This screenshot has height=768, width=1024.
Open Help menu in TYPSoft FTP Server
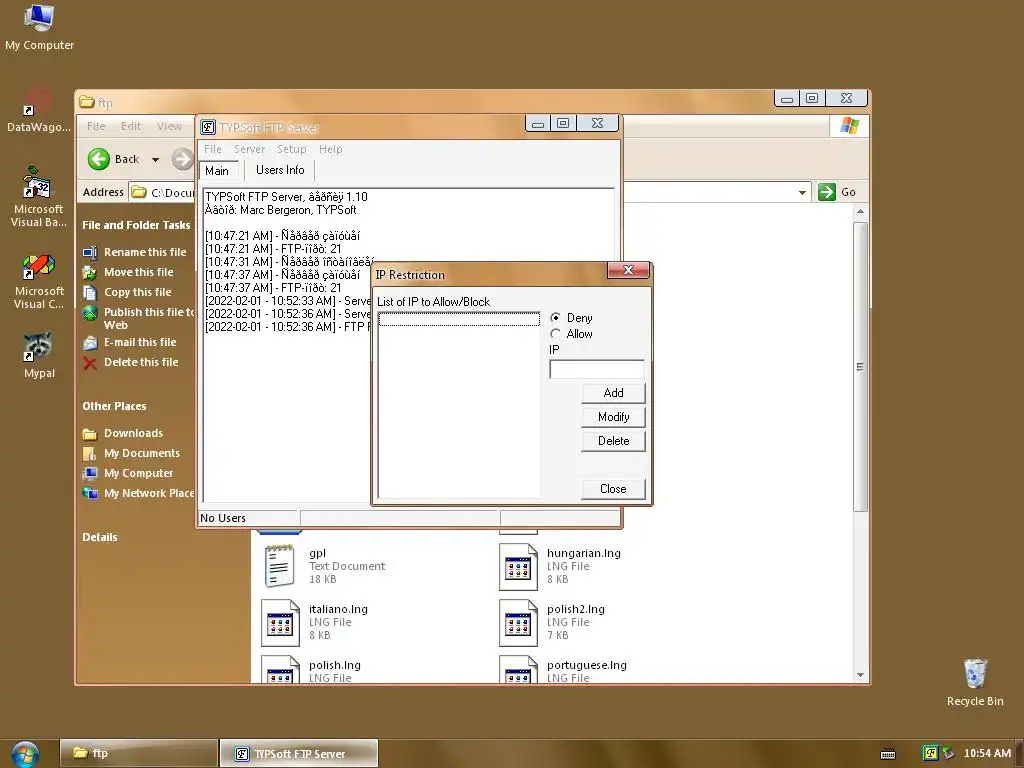[330, 149]
